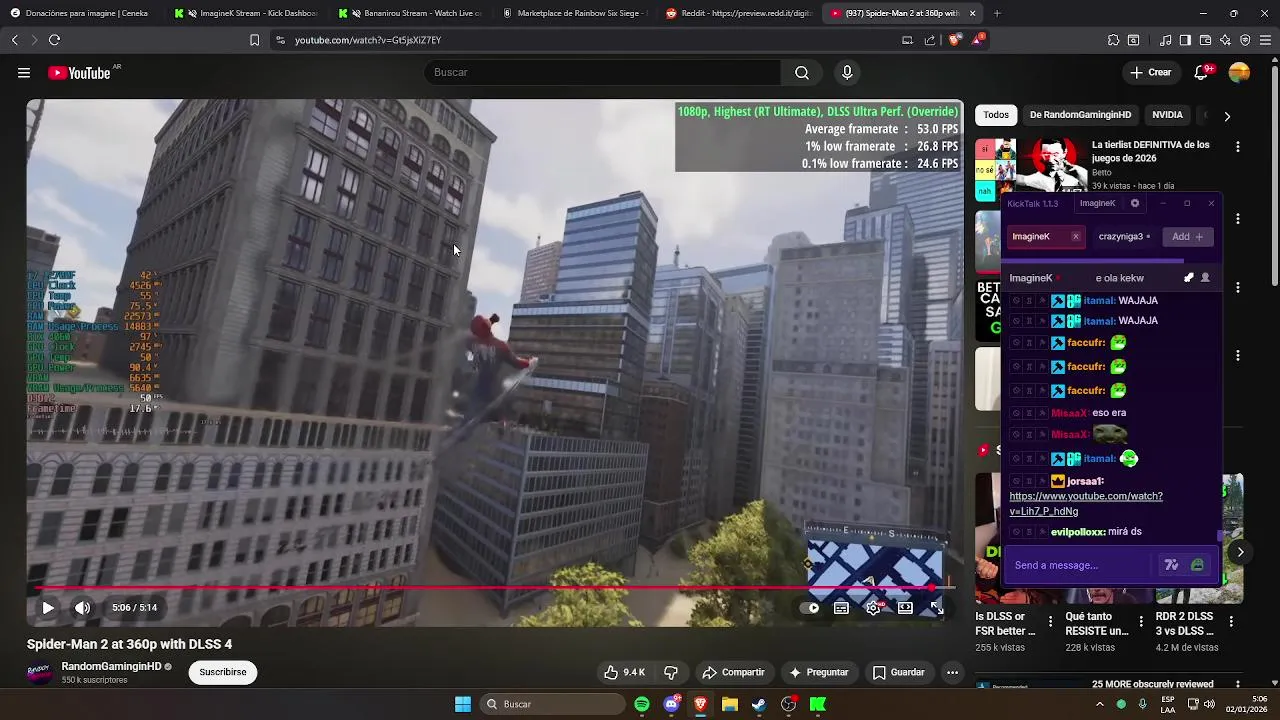Open more actions ellipsis below video
Viewport: 1280px width, 720px height.
pyautogui.click(x=952, y=672)
